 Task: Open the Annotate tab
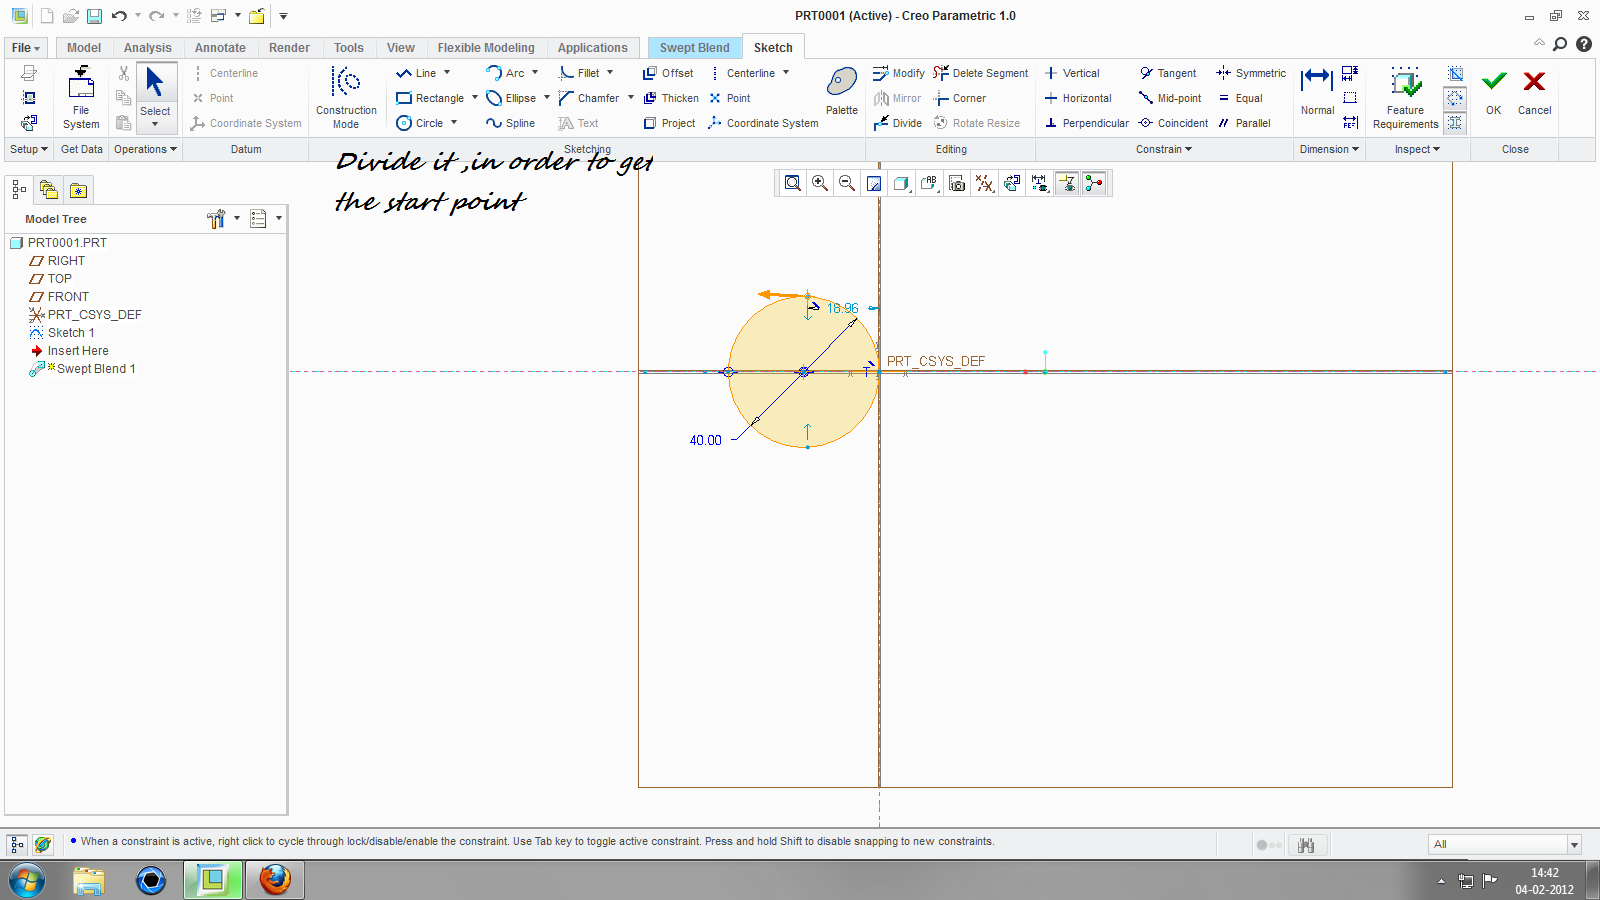pyautogui.click(x=220, y=48)
